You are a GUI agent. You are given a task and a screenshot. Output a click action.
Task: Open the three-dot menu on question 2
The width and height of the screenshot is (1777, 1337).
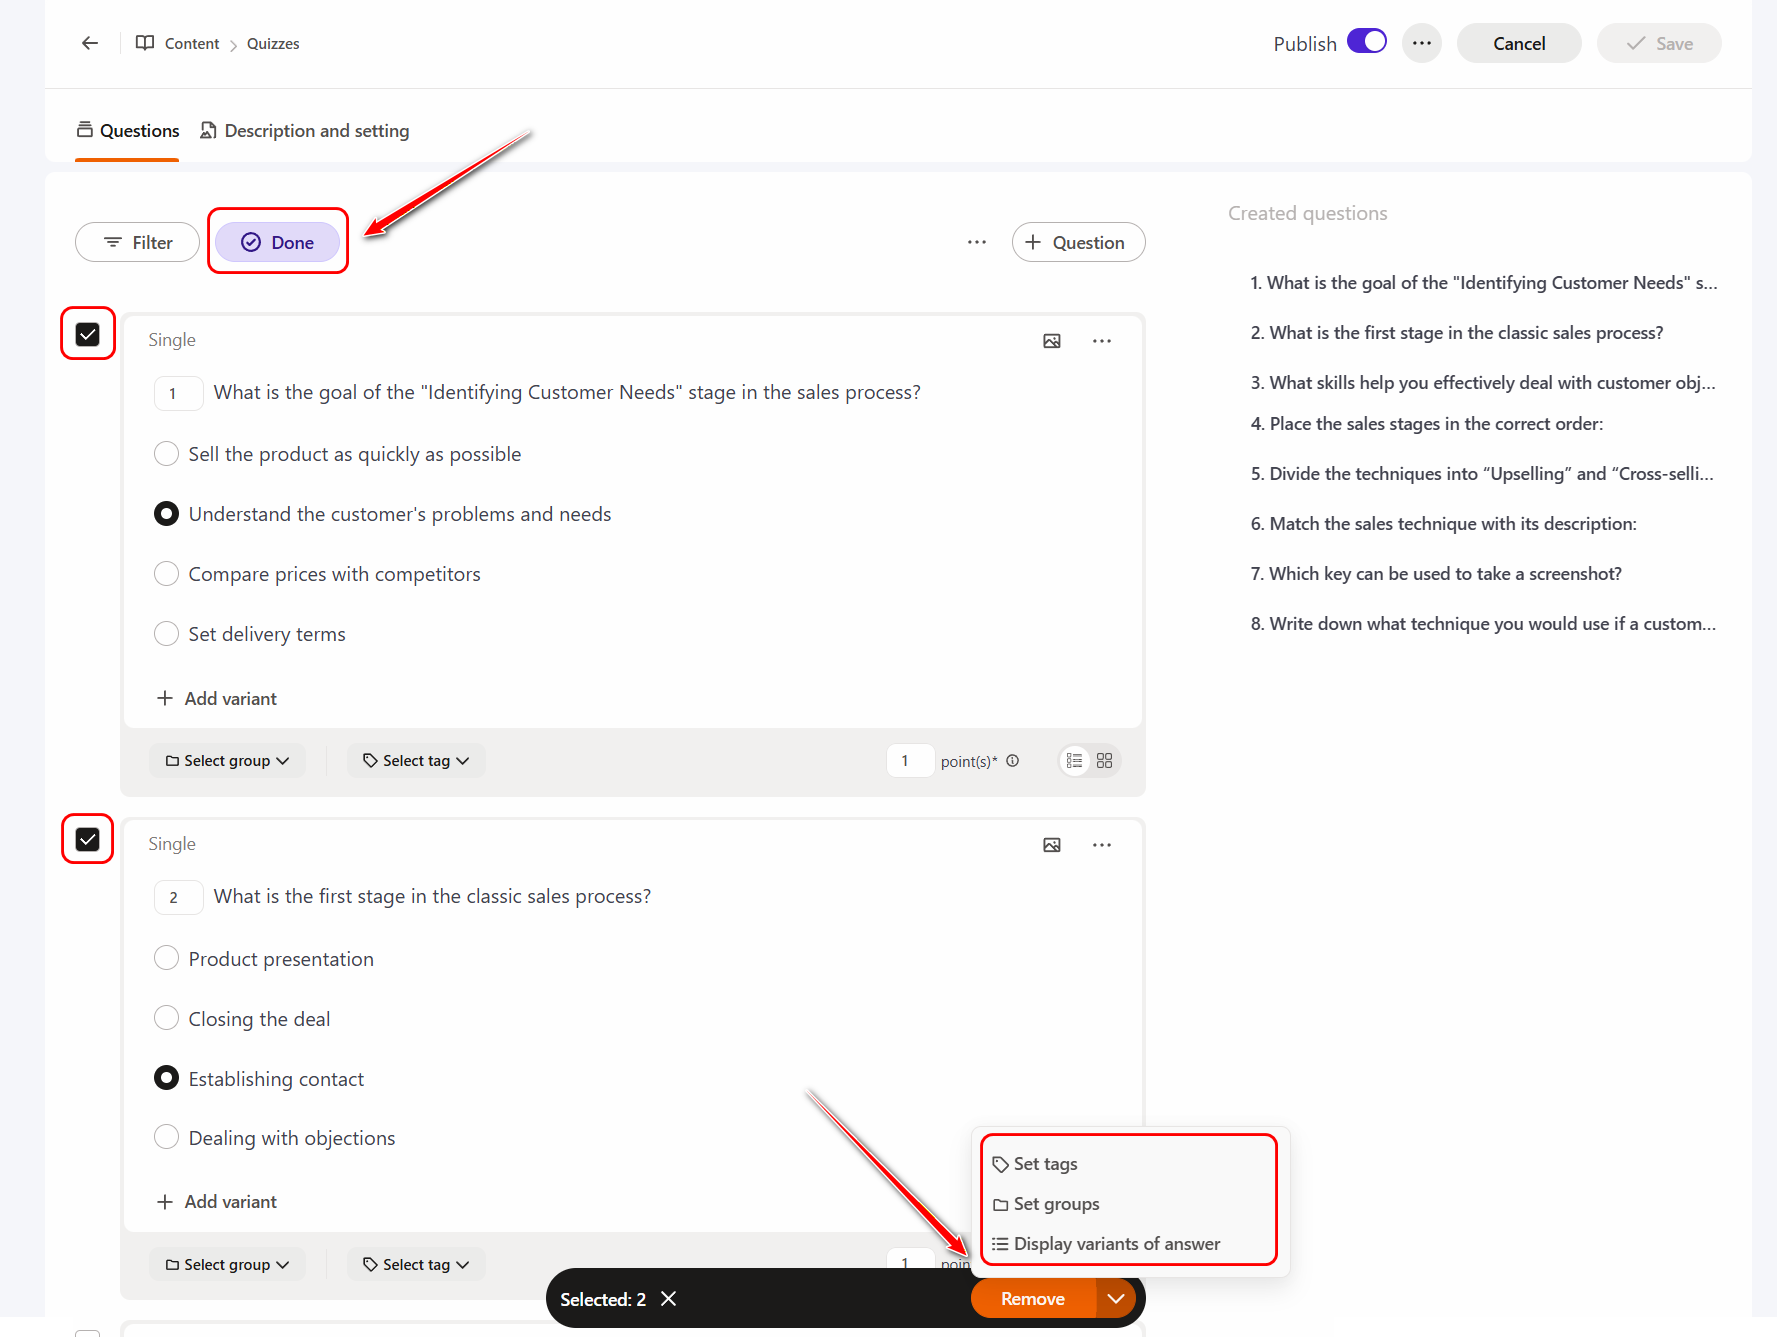click(x=1102, y=845)
